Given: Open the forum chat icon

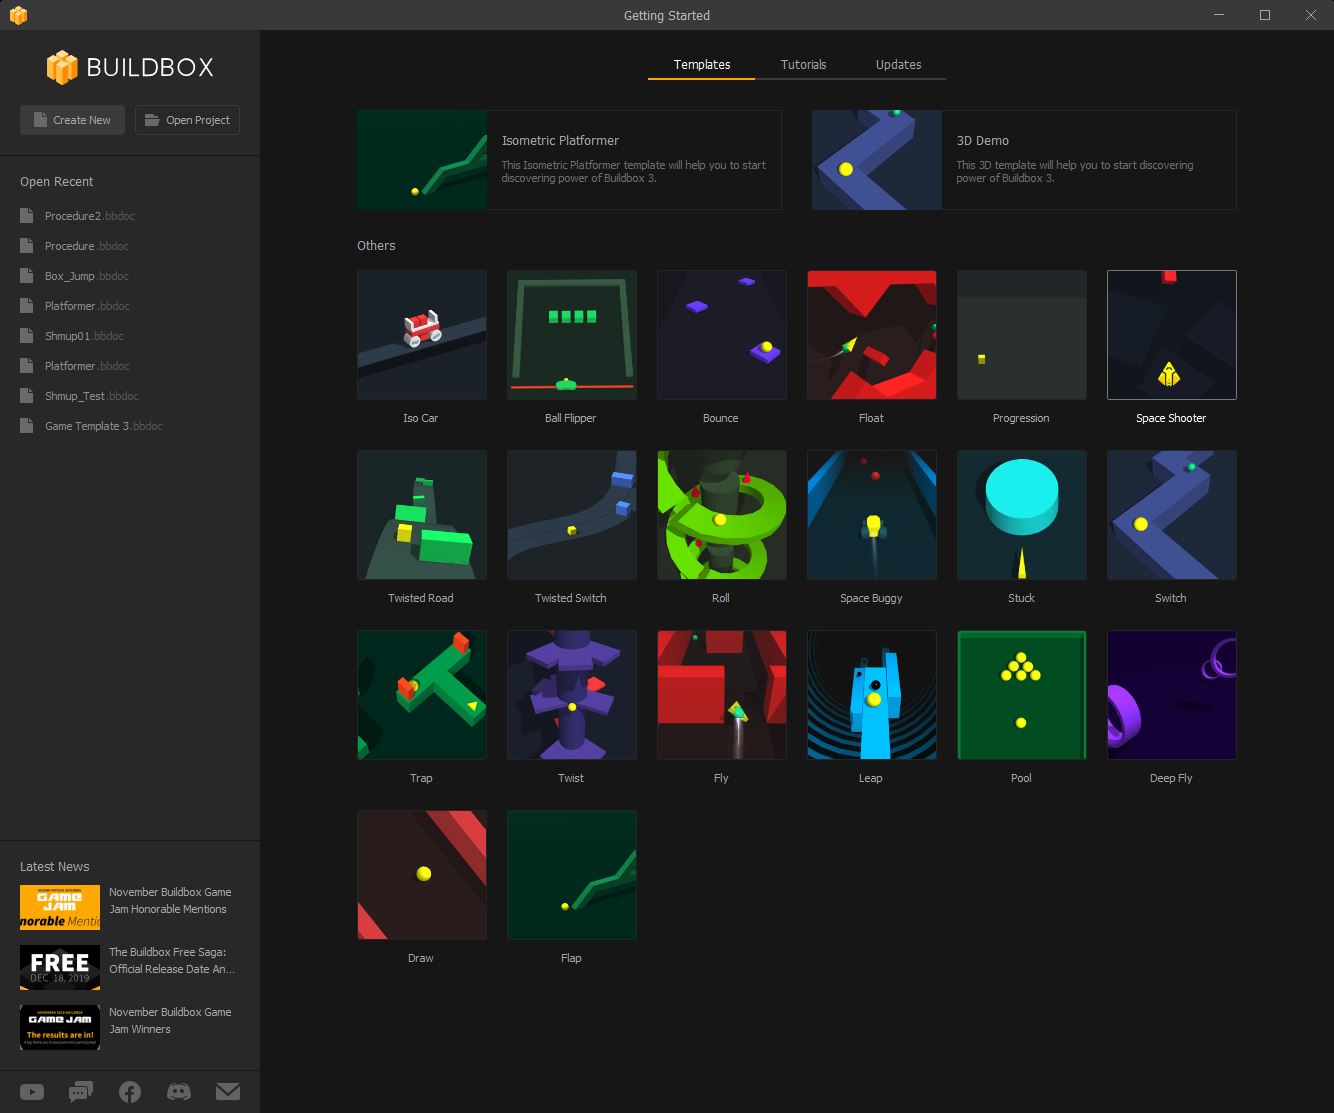Looking at the screenshot, I should coord(80,1091).
